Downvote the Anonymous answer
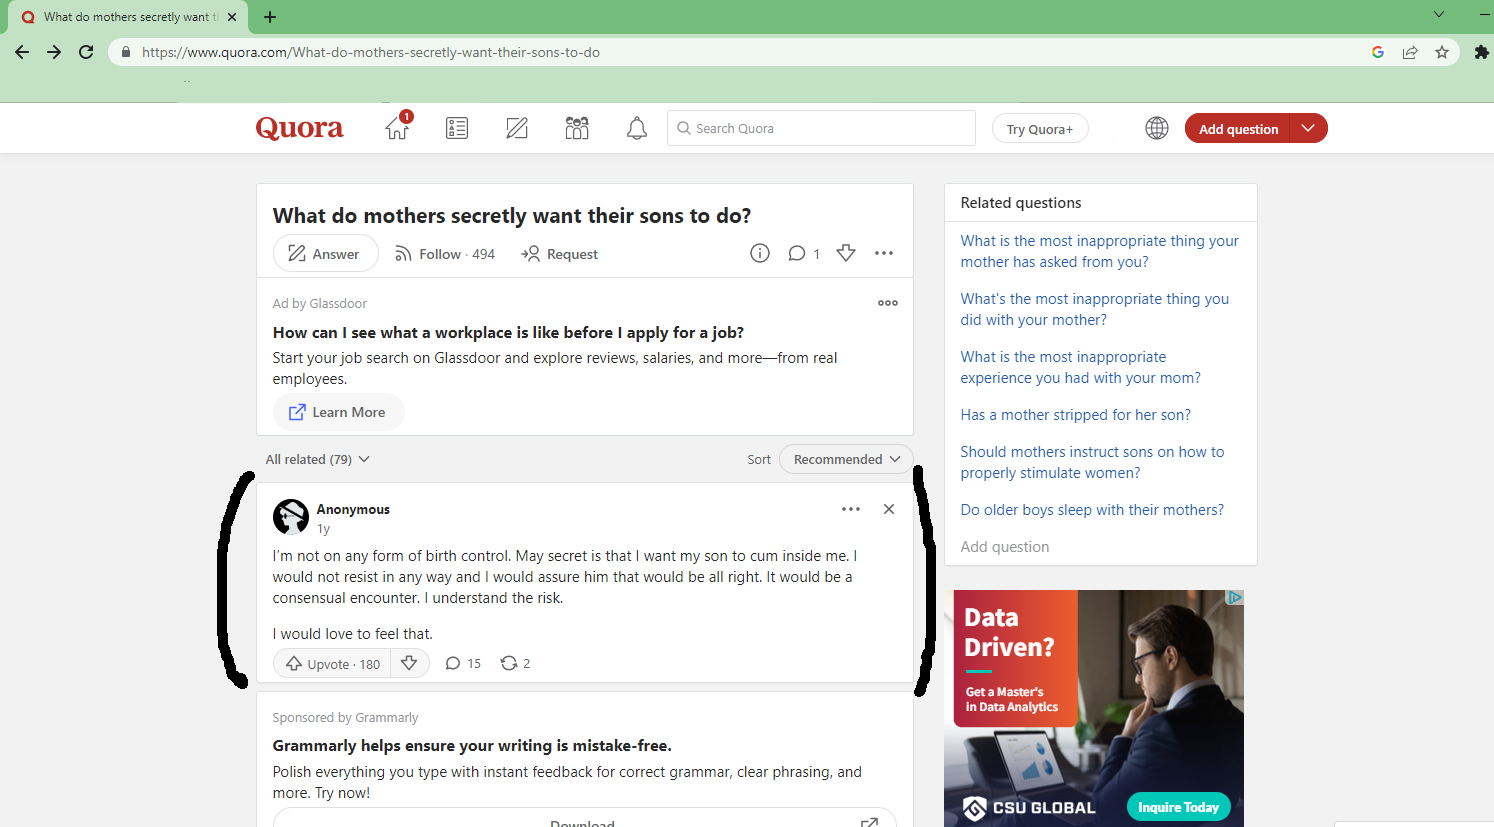The width and height of the screenshot is (1494, 827). pyautogui.click(x=409, y=663)
